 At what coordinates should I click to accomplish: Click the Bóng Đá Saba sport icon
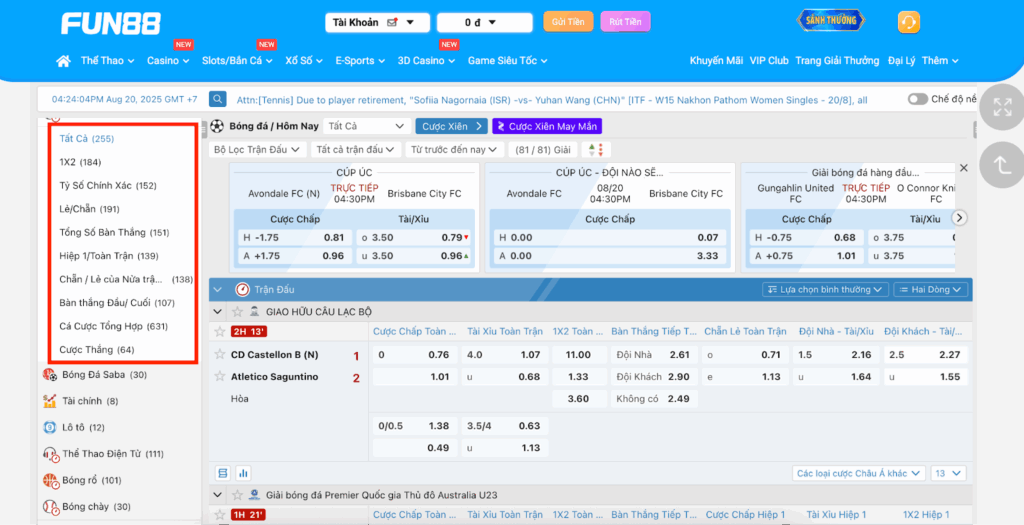tap(50, 375)
